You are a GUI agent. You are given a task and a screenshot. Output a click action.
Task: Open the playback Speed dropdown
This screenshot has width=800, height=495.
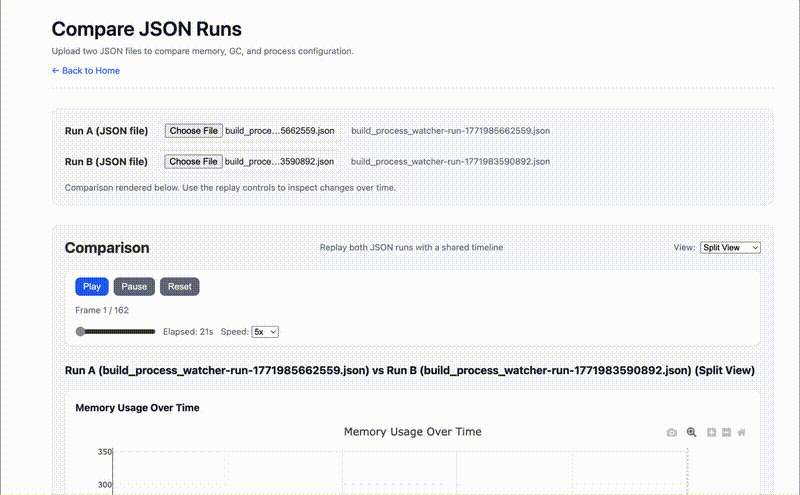pyautogui.click(x=265, y=332)
